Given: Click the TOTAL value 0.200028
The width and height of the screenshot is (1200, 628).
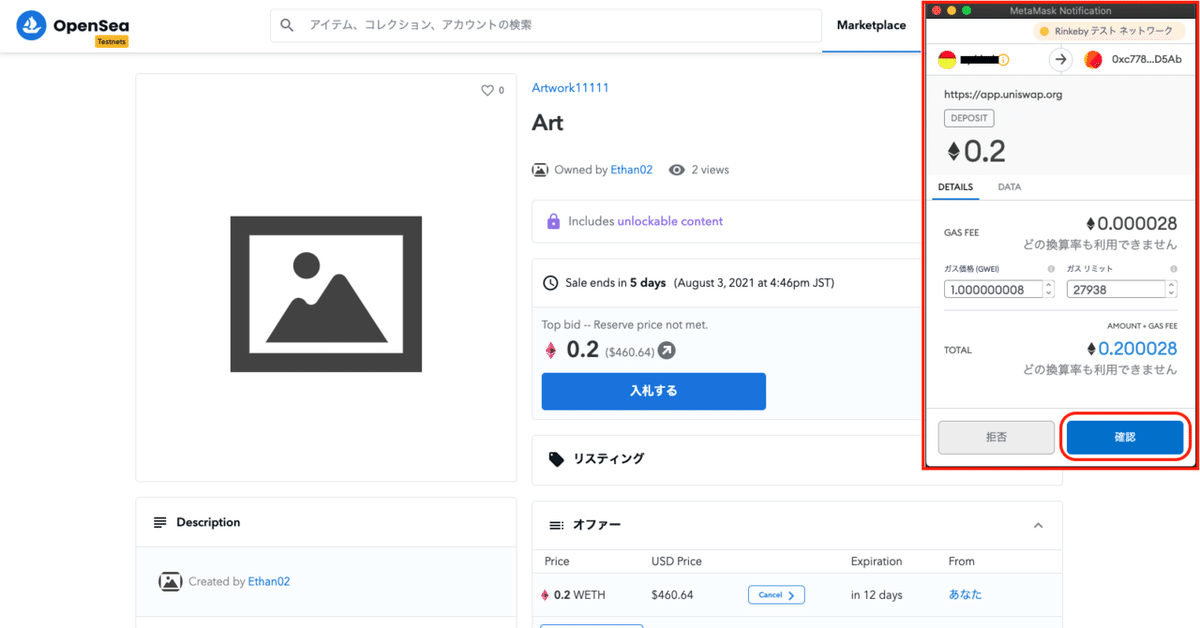Looking at the screenshot, I should [x=1131, y=348].
